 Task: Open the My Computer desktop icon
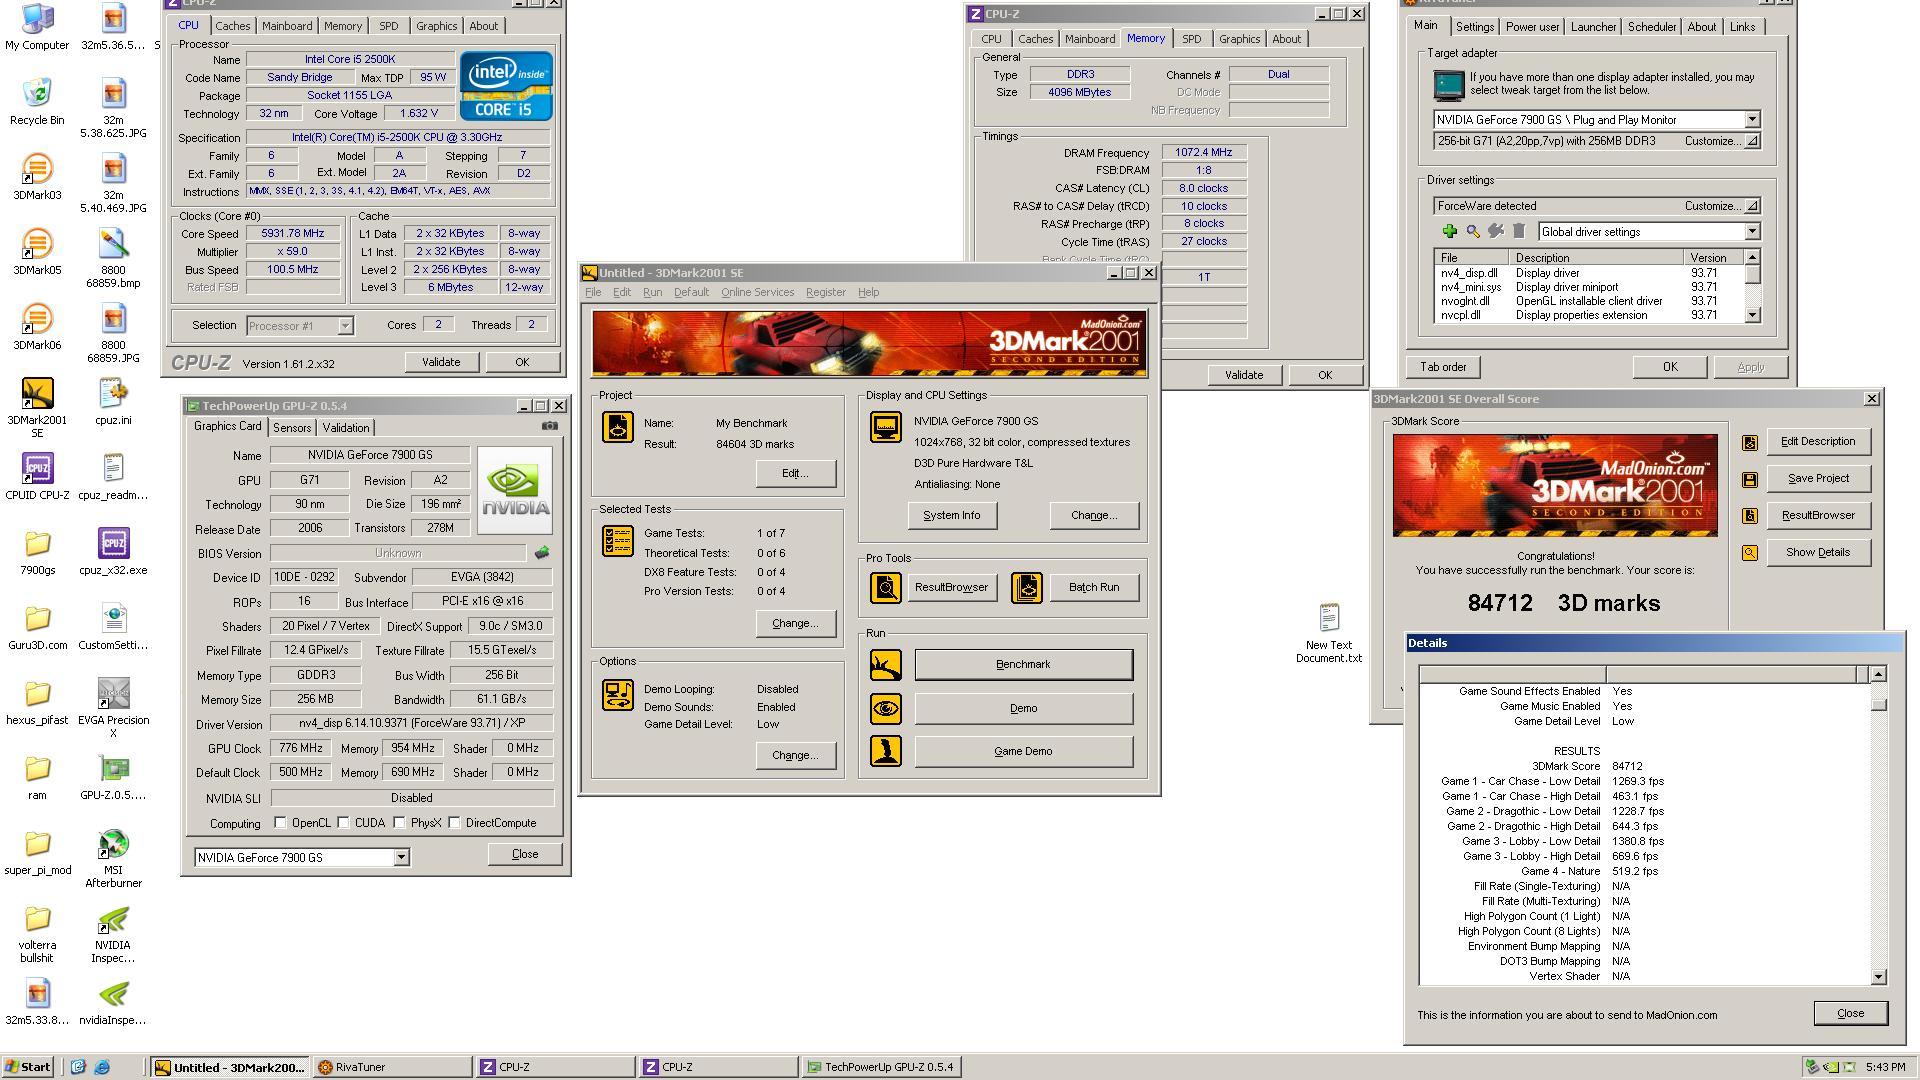click(37, 18)
